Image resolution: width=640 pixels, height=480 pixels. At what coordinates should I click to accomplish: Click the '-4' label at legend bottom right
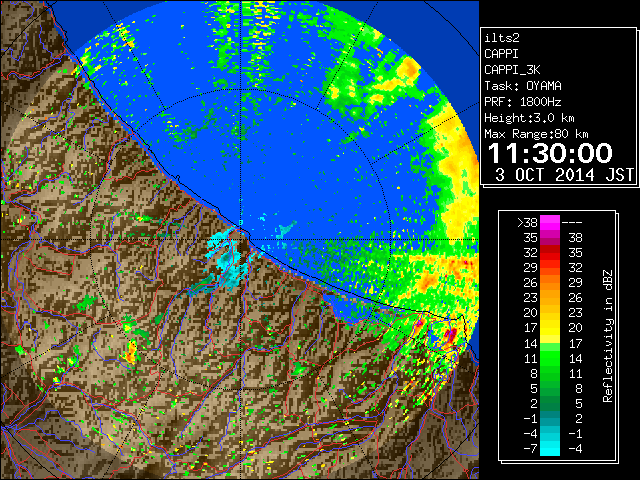pos(575,448)
